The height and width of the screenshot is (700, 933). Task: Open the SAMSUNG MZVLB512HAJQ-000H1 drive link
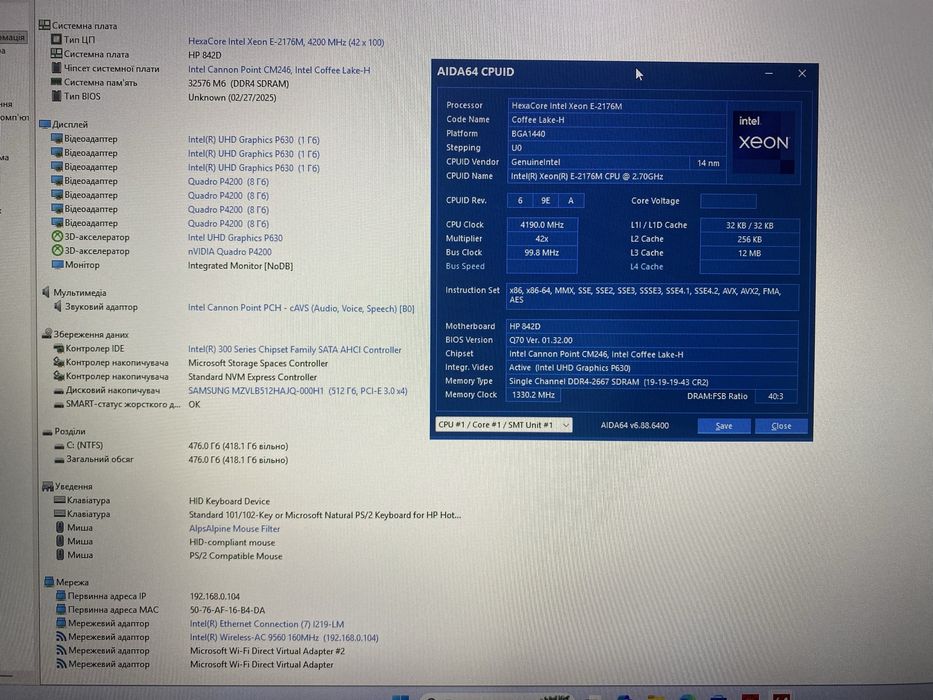[298, 391]
